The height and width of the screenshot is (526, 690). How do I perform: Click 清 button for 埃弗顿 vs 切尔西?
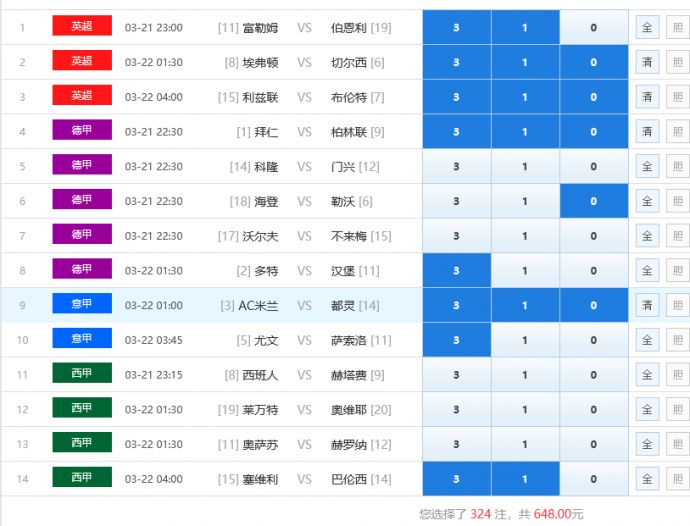click(x=647, y=62)
